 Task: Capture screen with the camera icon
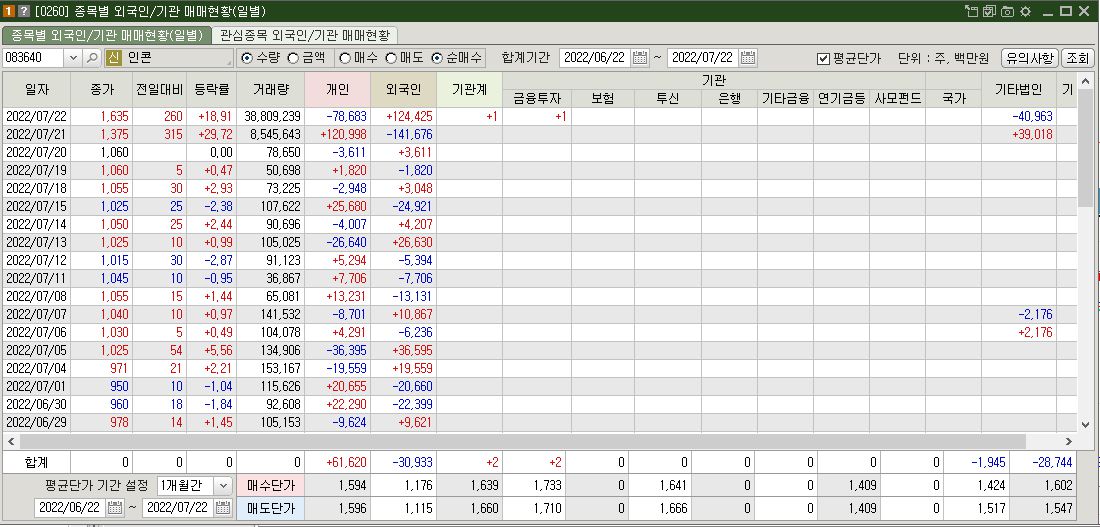pyautogui.click(x=1007, y=11)
